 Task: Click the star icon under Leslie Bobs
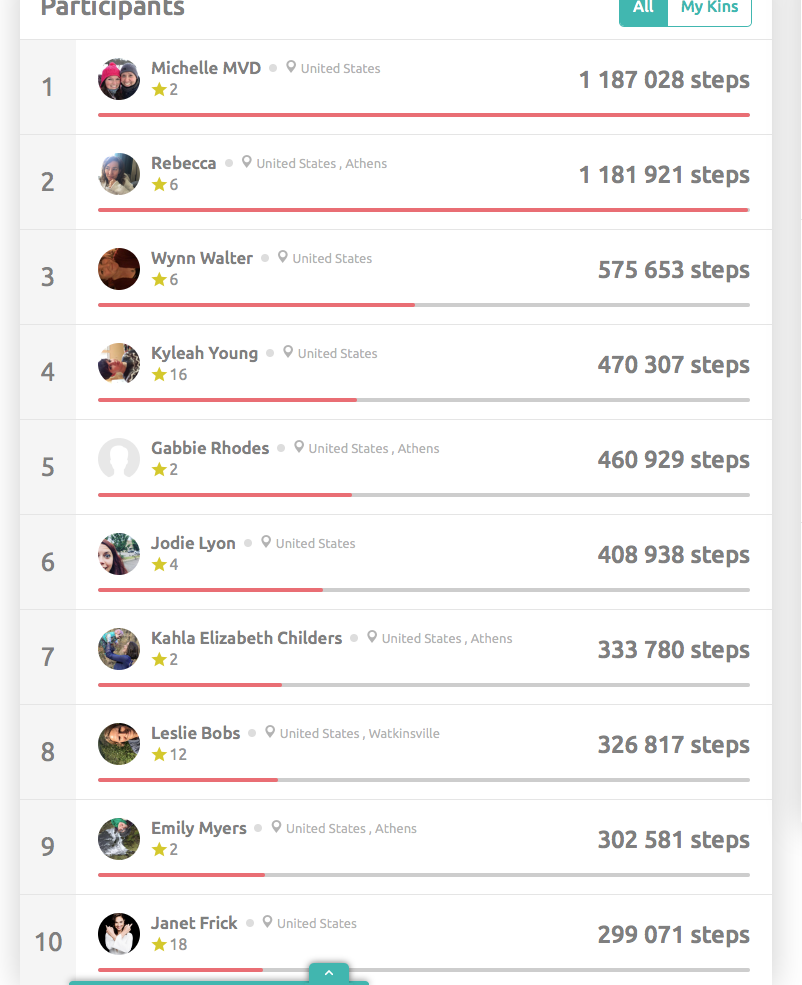tap(160, 754)
